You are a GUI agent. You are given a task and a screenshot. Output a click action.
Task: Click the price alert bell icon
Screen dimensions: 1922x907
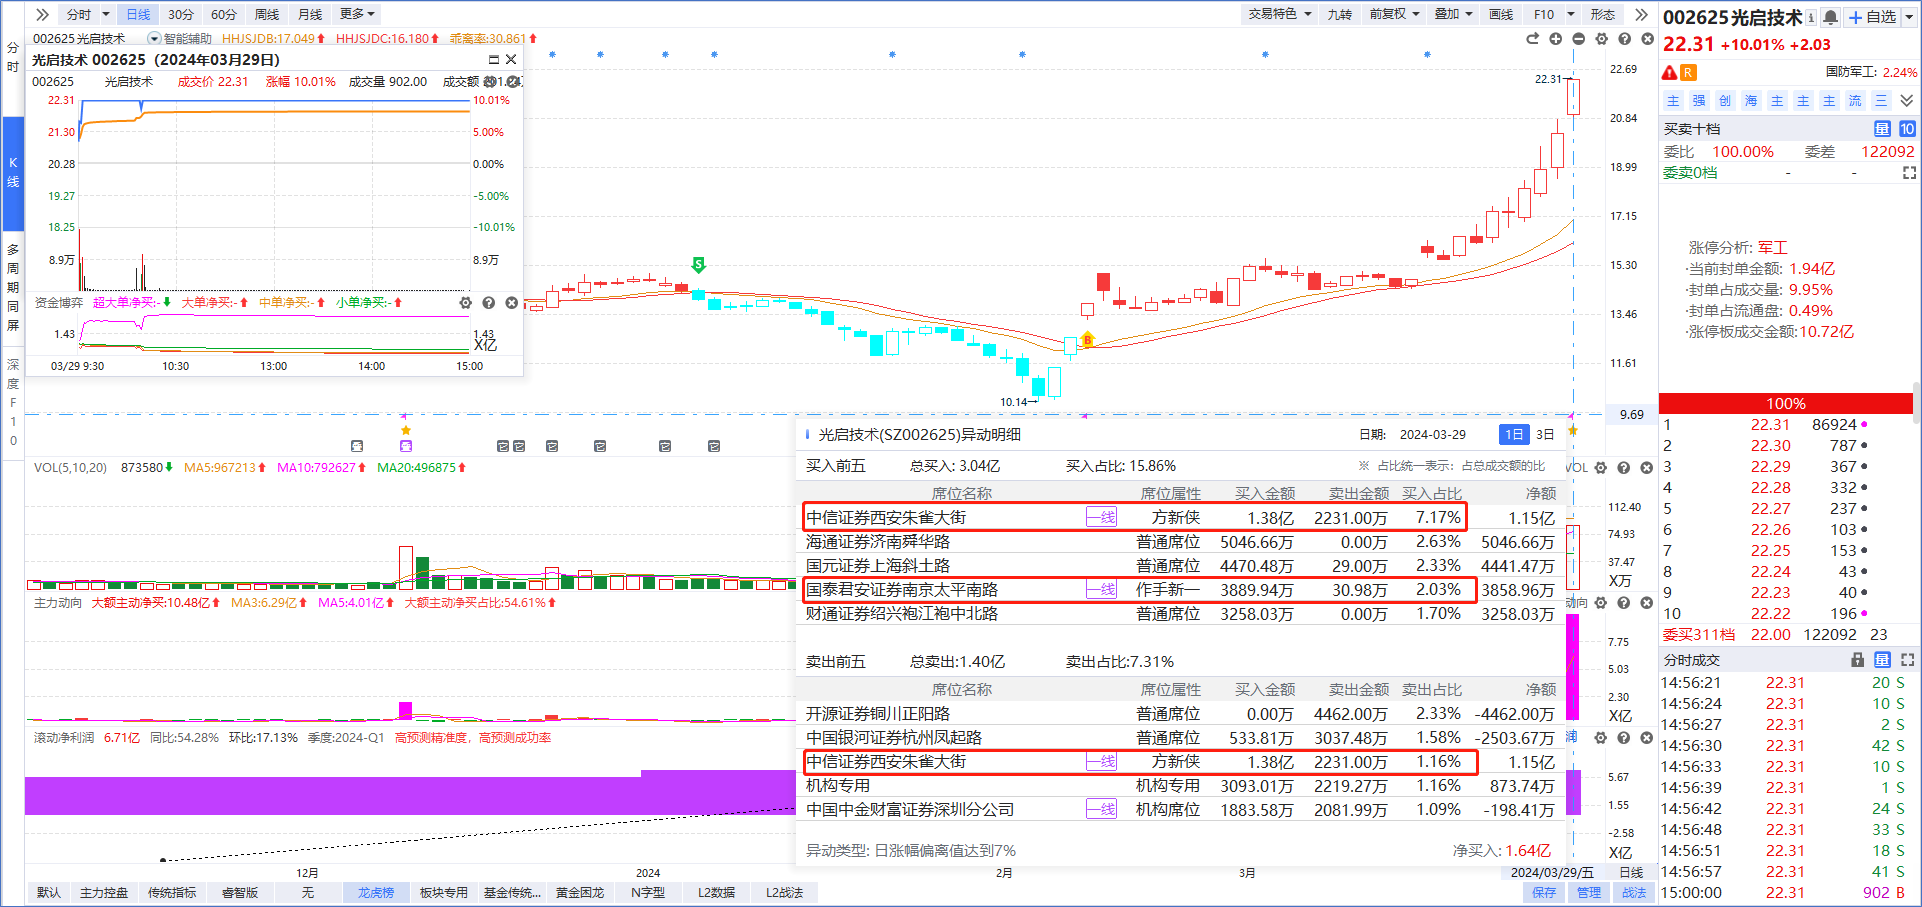[x=1830, y=17]
